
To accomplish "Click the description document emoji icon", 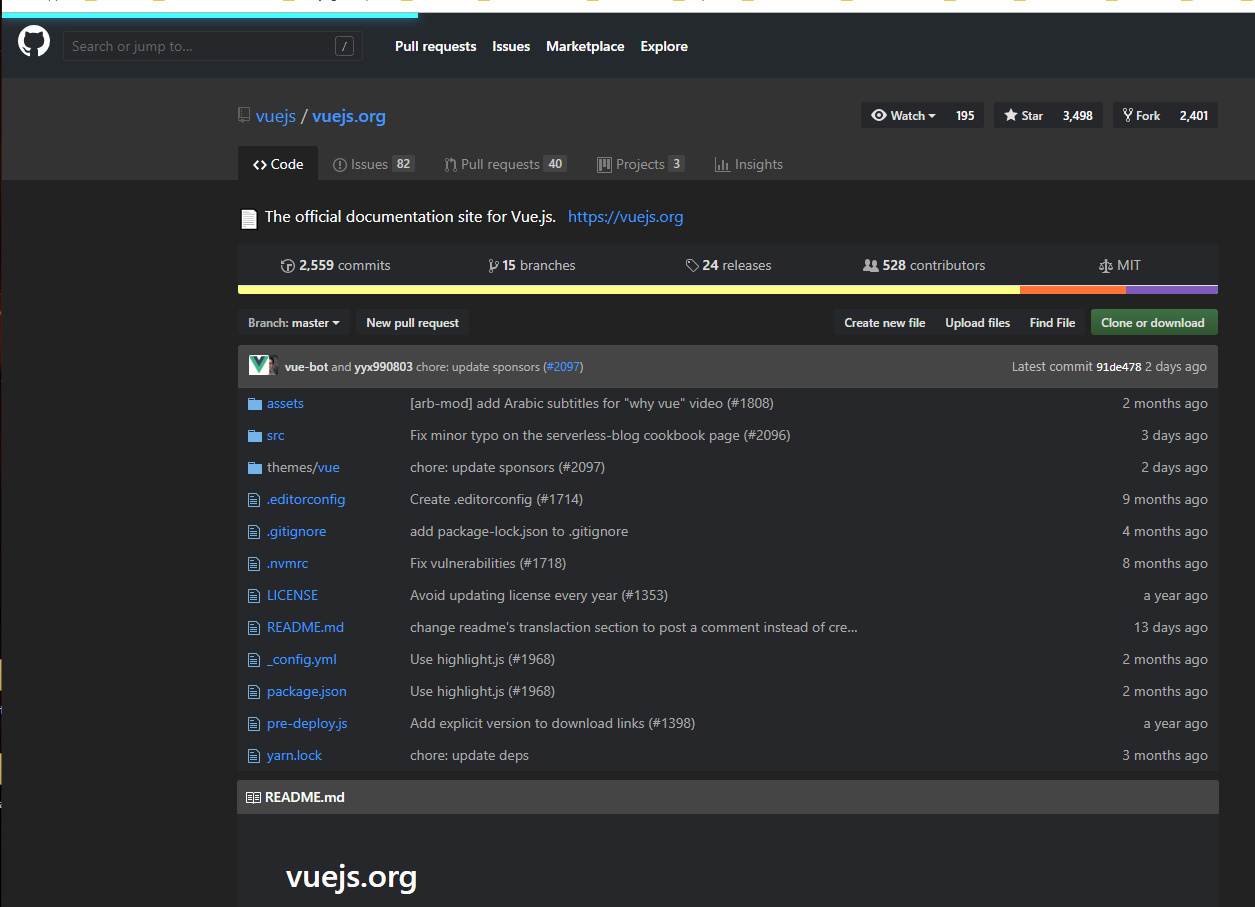I will [249, 218].
